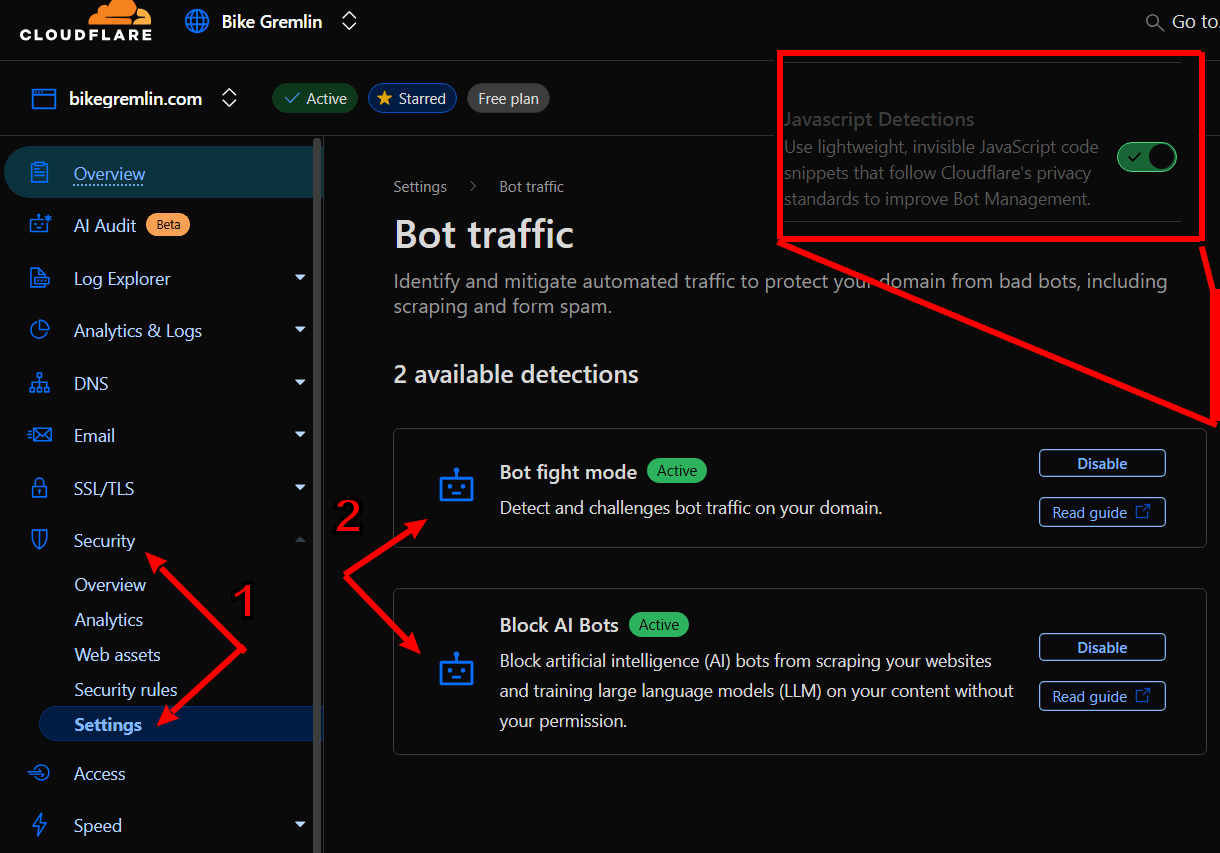Click external link icon in Bot fight mode guide
The image size is (1220, 853).
point(1143,511)
